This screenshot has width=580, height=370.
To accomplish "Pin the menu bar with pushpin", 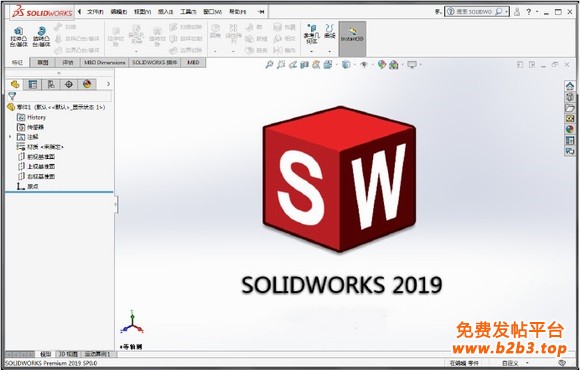I will click(x=261, y=12).
